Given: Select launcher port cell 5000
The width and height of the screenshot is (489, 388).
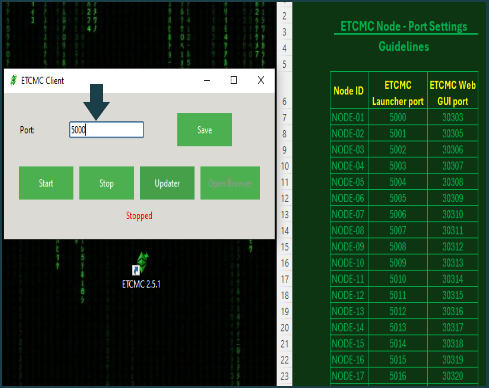Looking at the screenshot, I should tap(398, 117).
